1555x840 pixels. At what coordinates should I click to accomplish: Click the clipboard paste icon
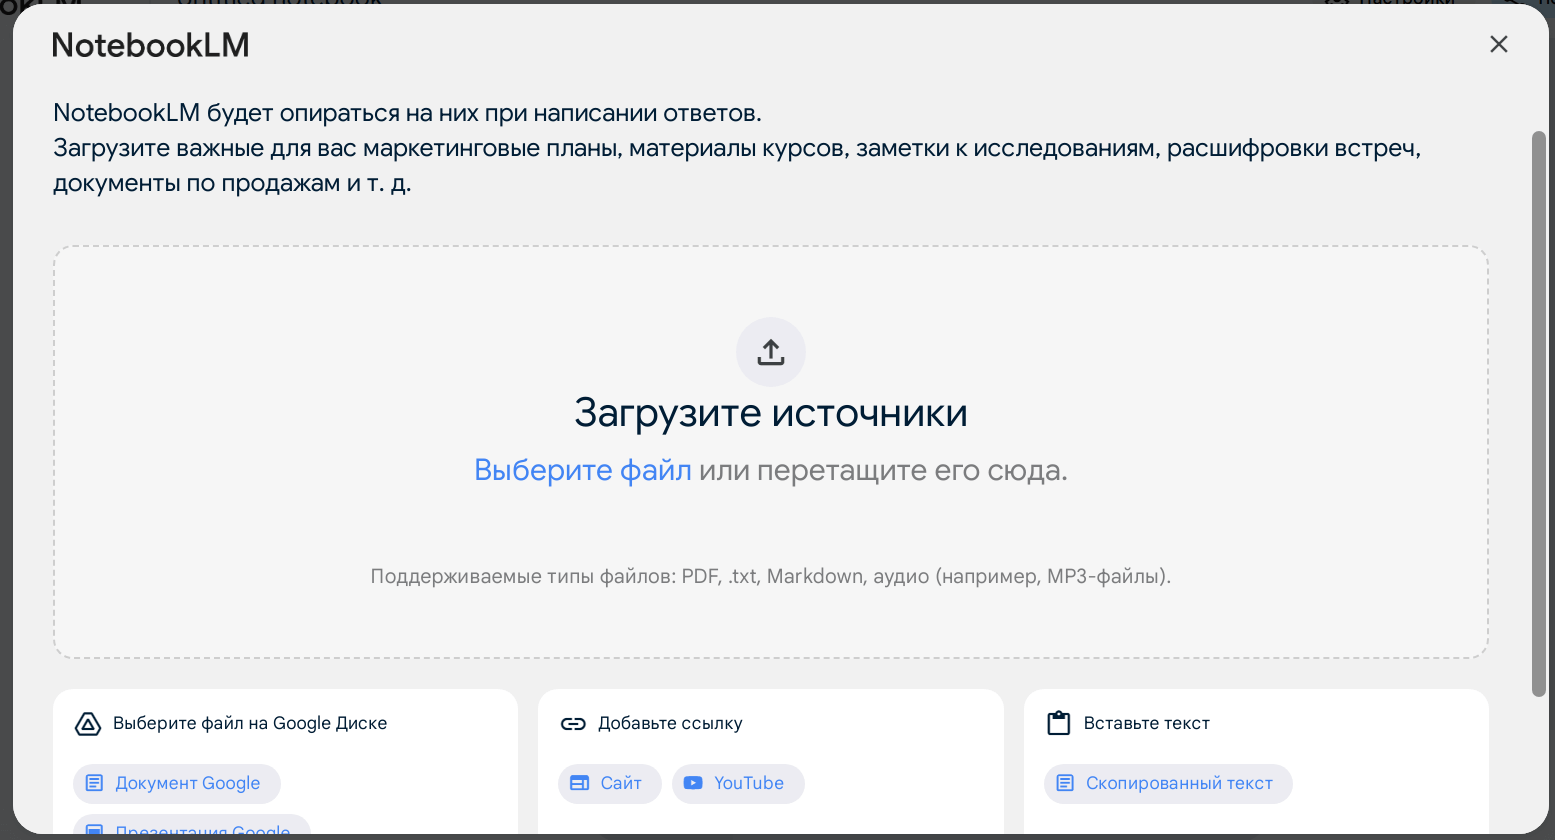1058,723
